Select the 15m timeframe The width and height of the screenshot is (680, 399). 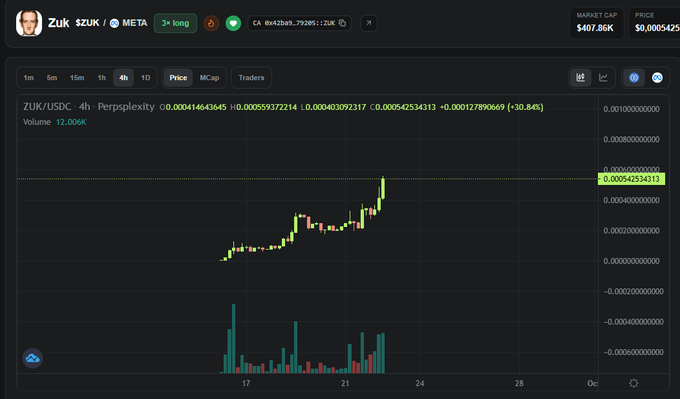point(77,78)
